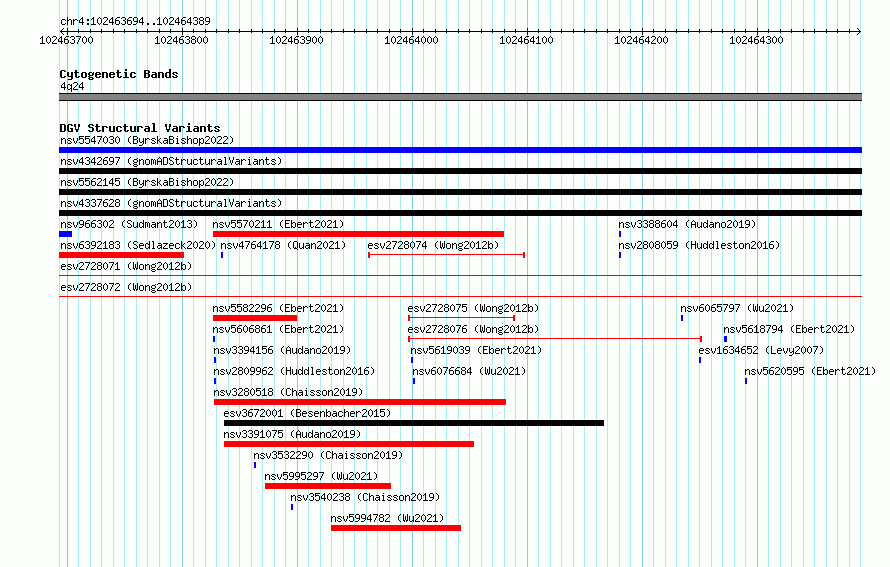Open the nsv4337628 (gnomADStructuralVariants) label

tap(171, 203)
